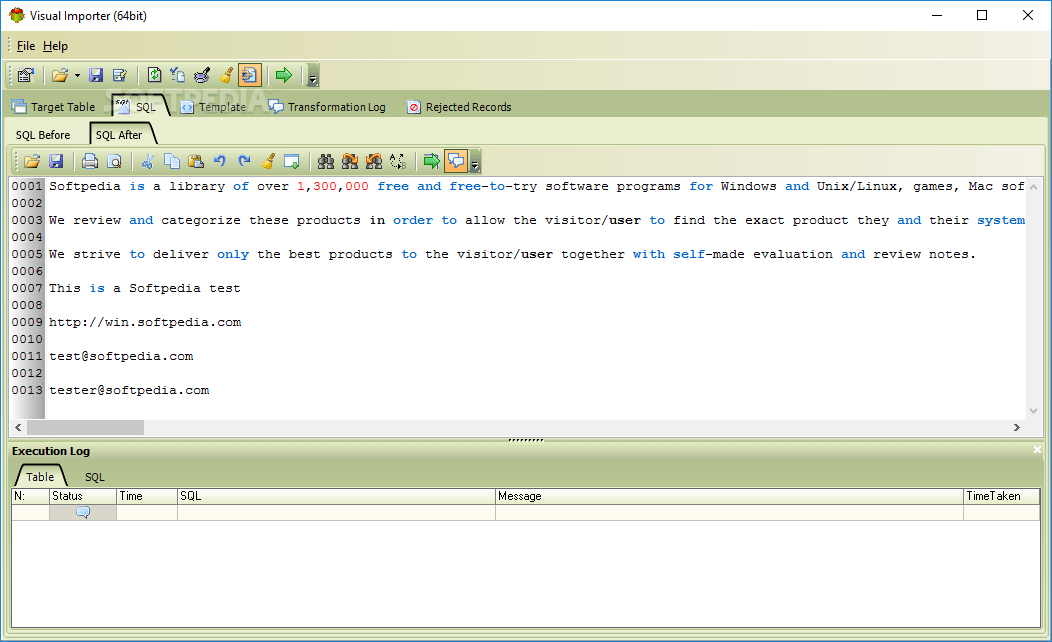Click the magnifier inspect icon in the main toolbar
Viewport: 1052px width, 642px height.
(x=201, y=75)
